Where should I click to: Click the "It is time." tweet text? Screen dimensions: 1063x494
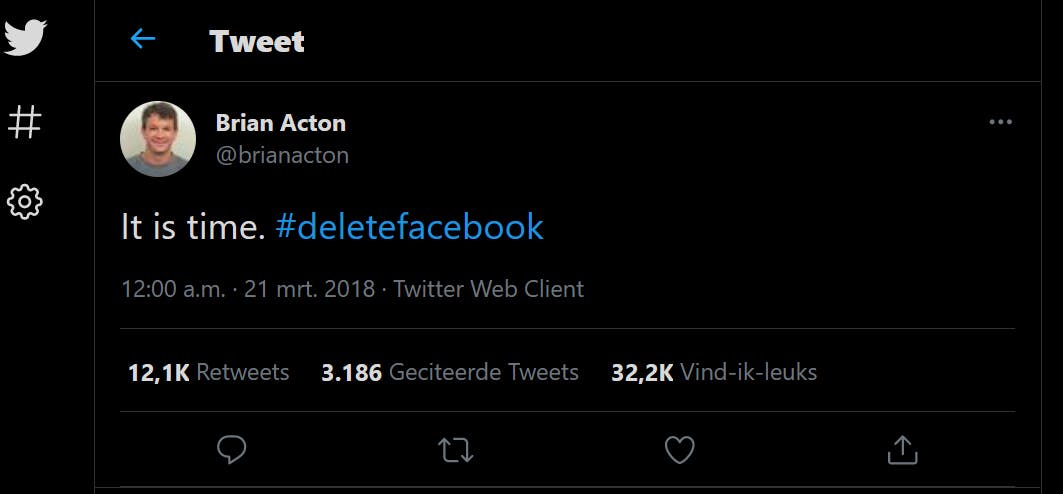[193, 227]
